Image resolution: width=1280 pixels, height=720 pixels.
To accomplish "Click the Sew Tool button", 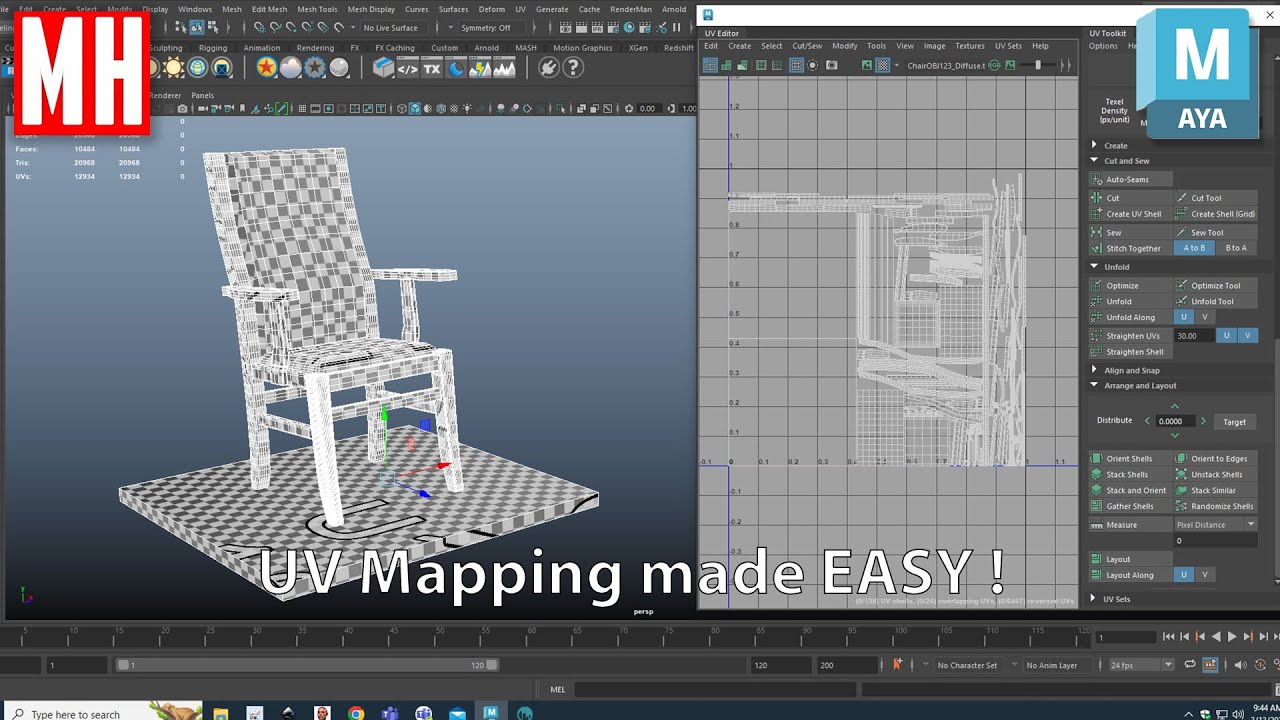I will [x=1215, y=233].
